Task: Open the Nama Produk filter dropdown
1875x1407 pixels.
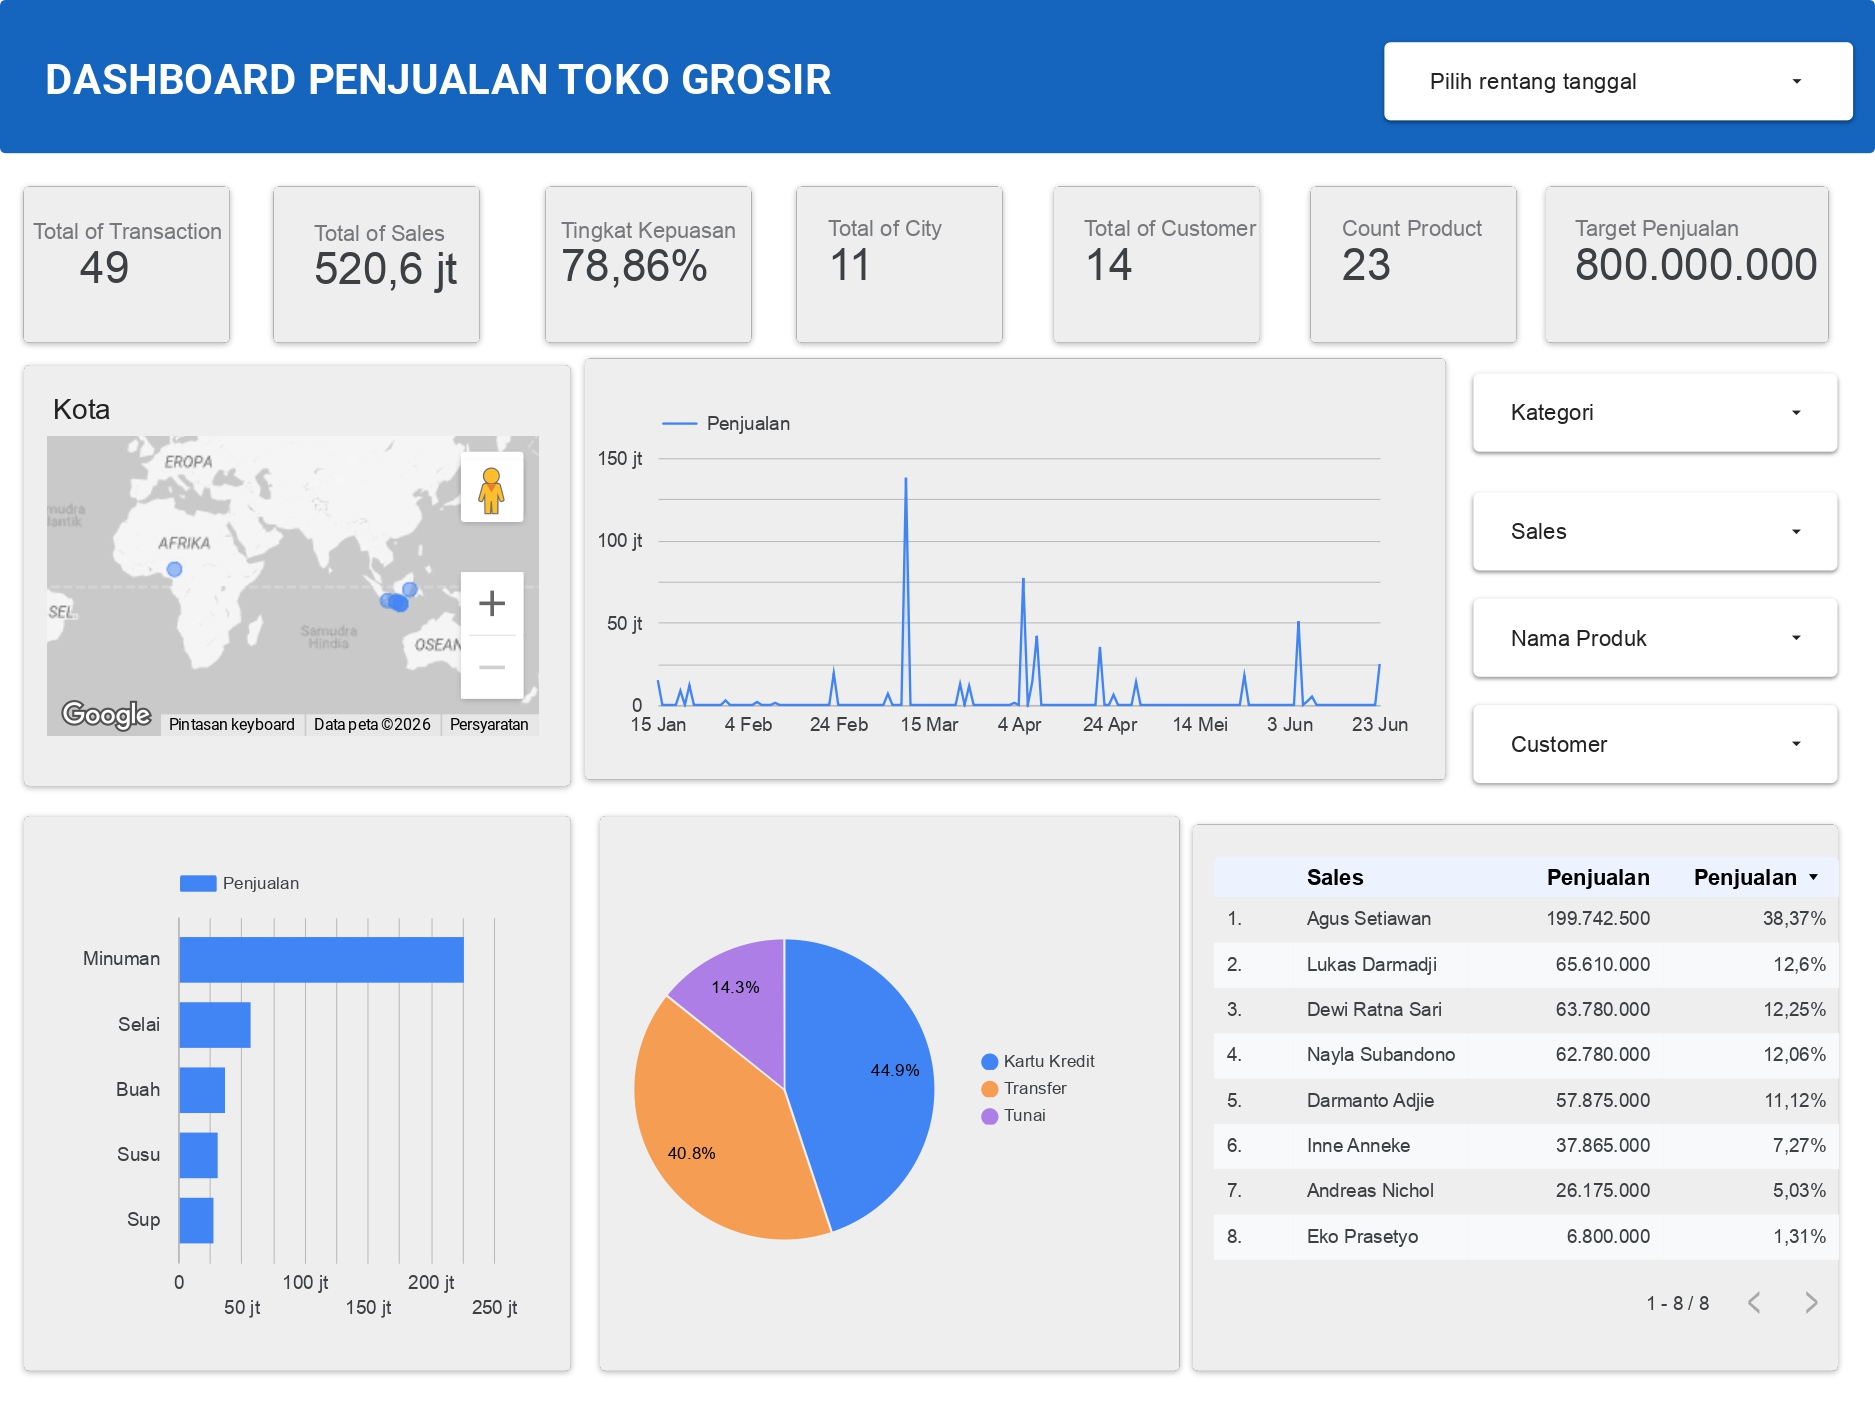Action: (x=1654, y=638)
